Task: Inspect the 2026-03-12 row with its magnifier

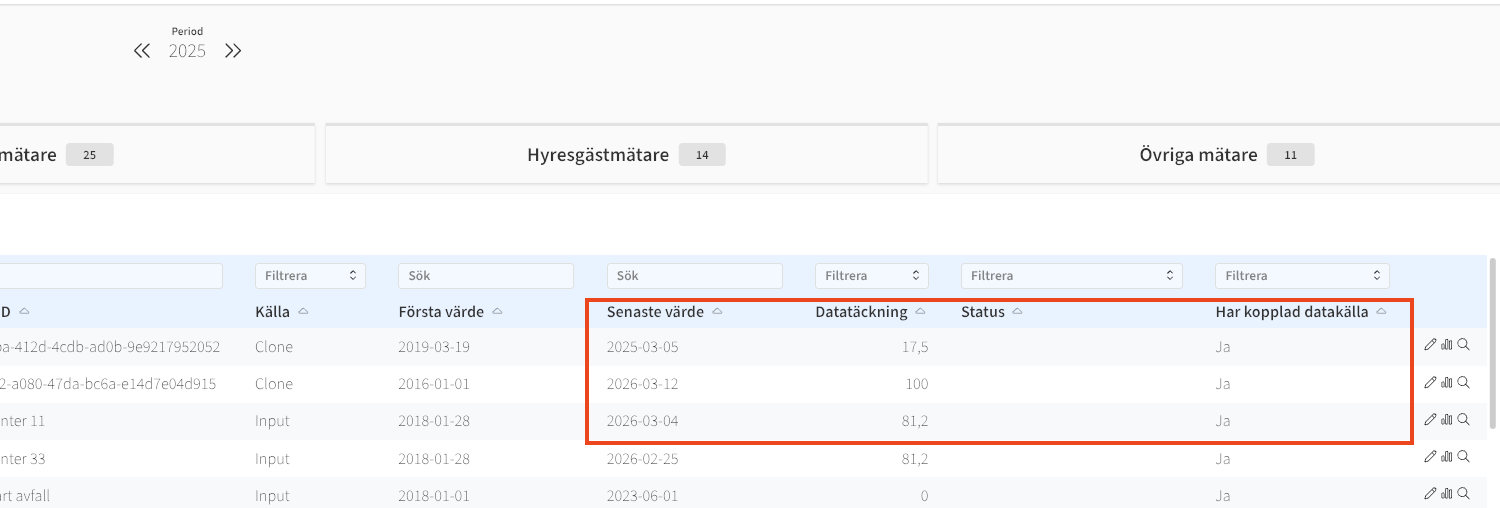Action: coord(1463,382)
